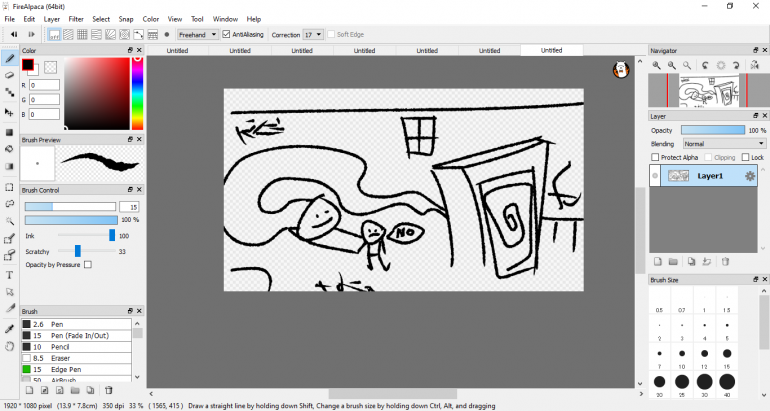Screen dimensions: 770x411
Task: Check the Opacity by Pressure box
Action: pyautogui.click(x=88, y=265)
